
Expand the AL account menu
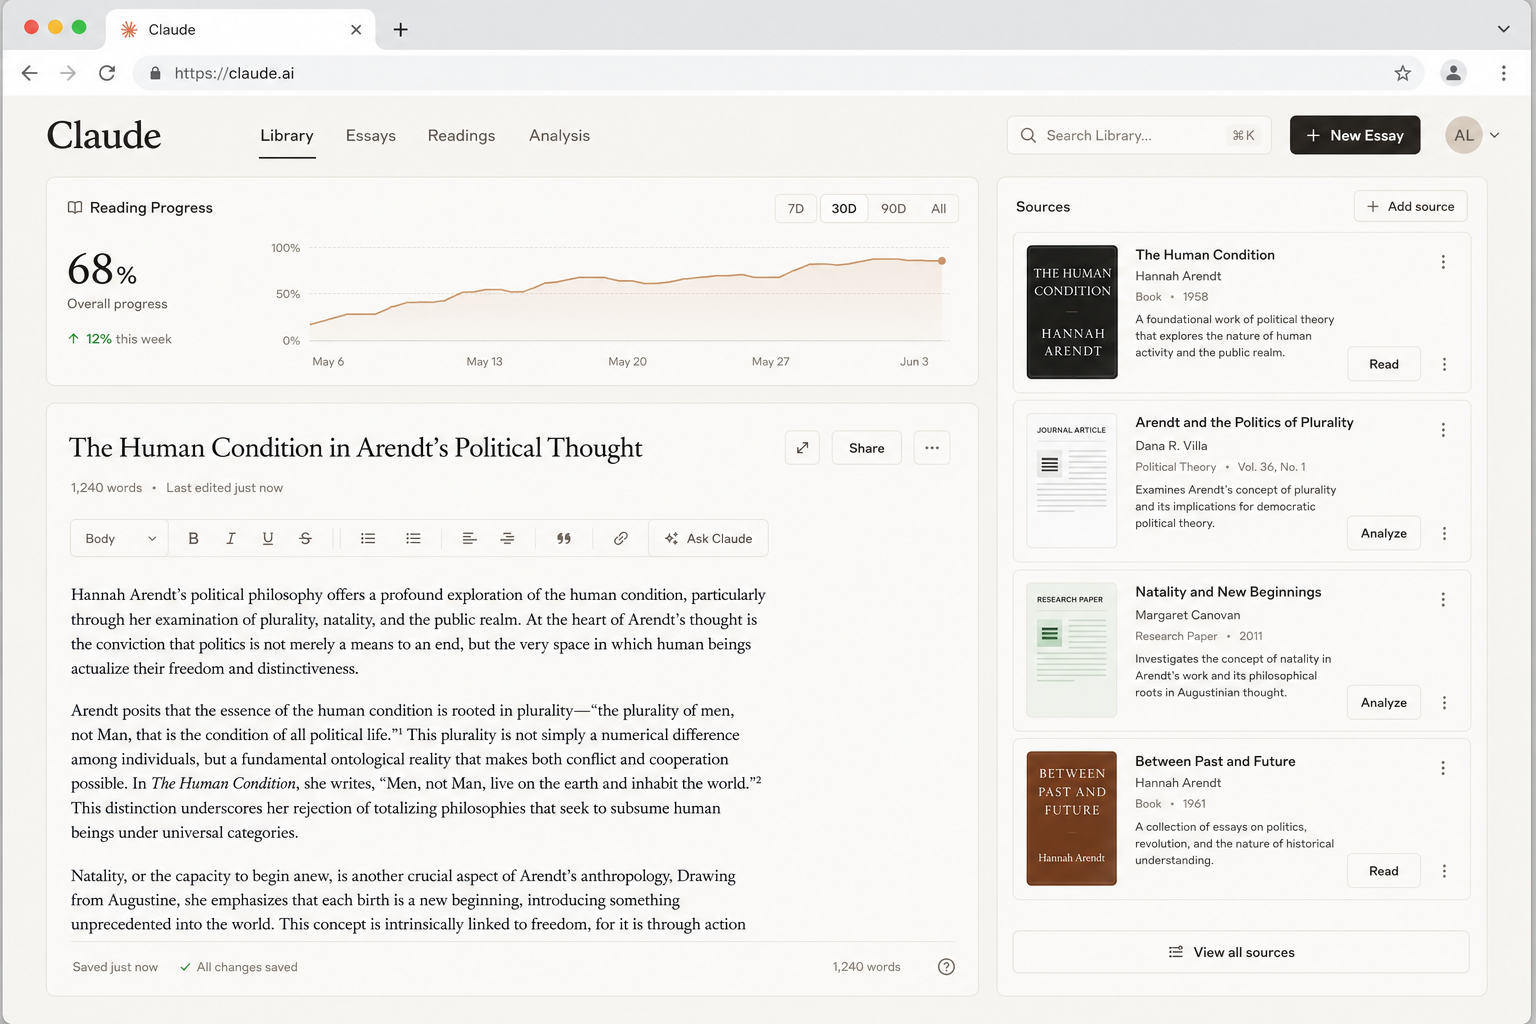[1473, 135]
